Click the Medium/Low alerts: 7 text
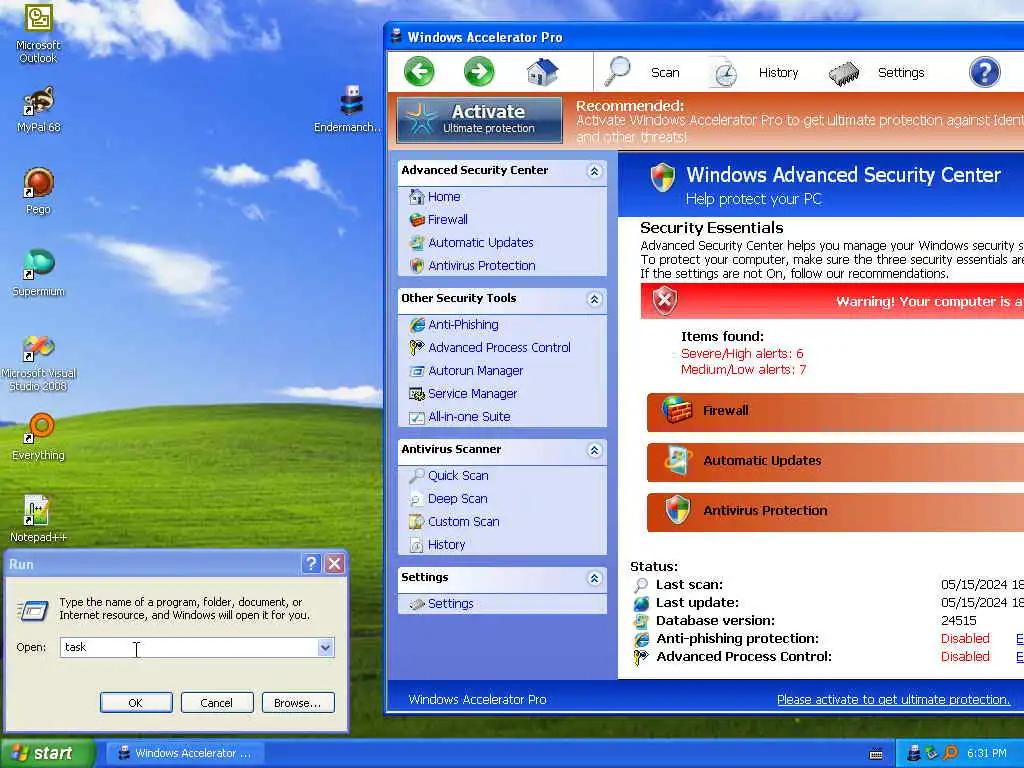The height and width of the screenshot is (768, 1024). [743, 370]
